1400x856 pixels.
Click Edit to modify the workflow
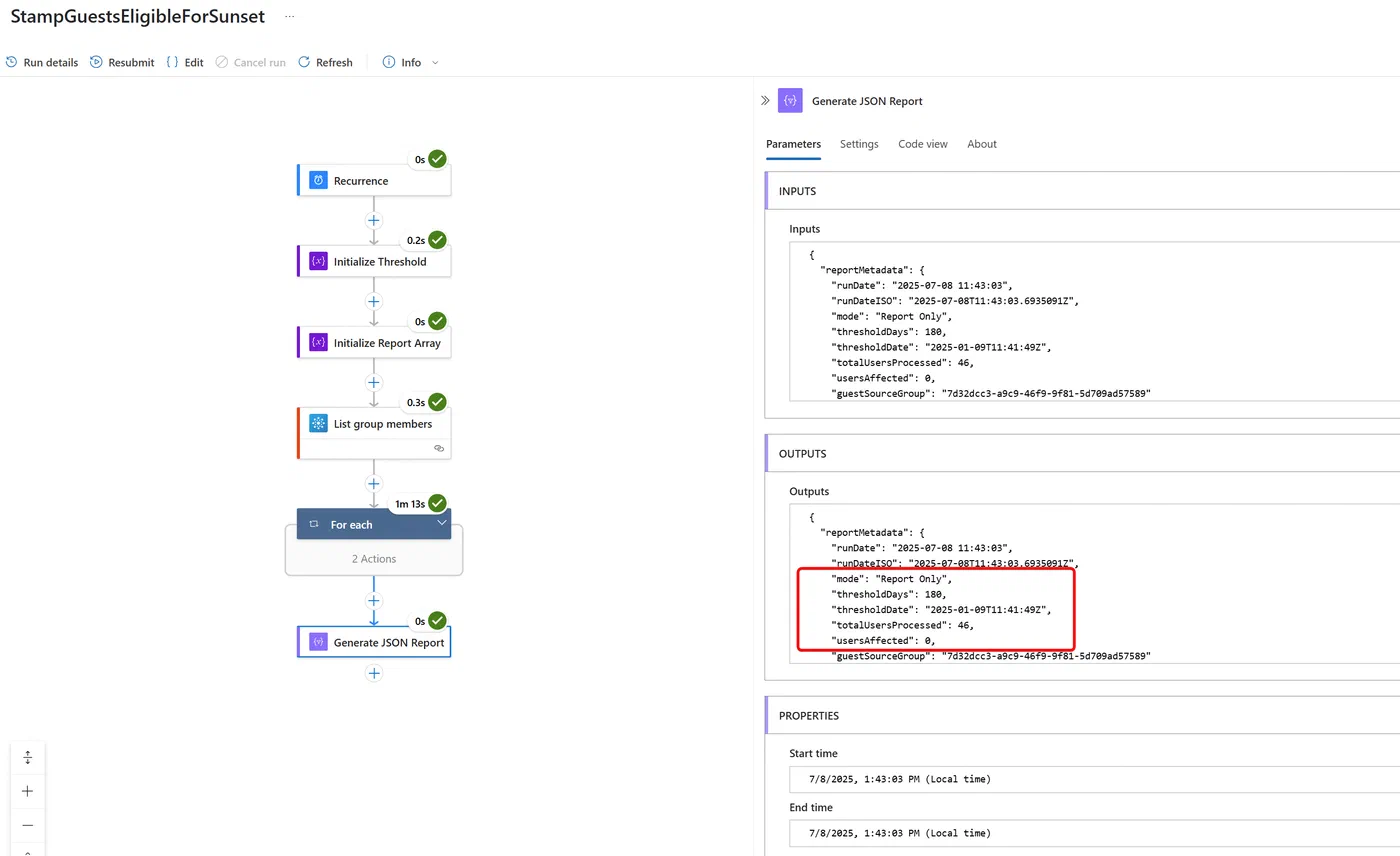pos(185,62)
